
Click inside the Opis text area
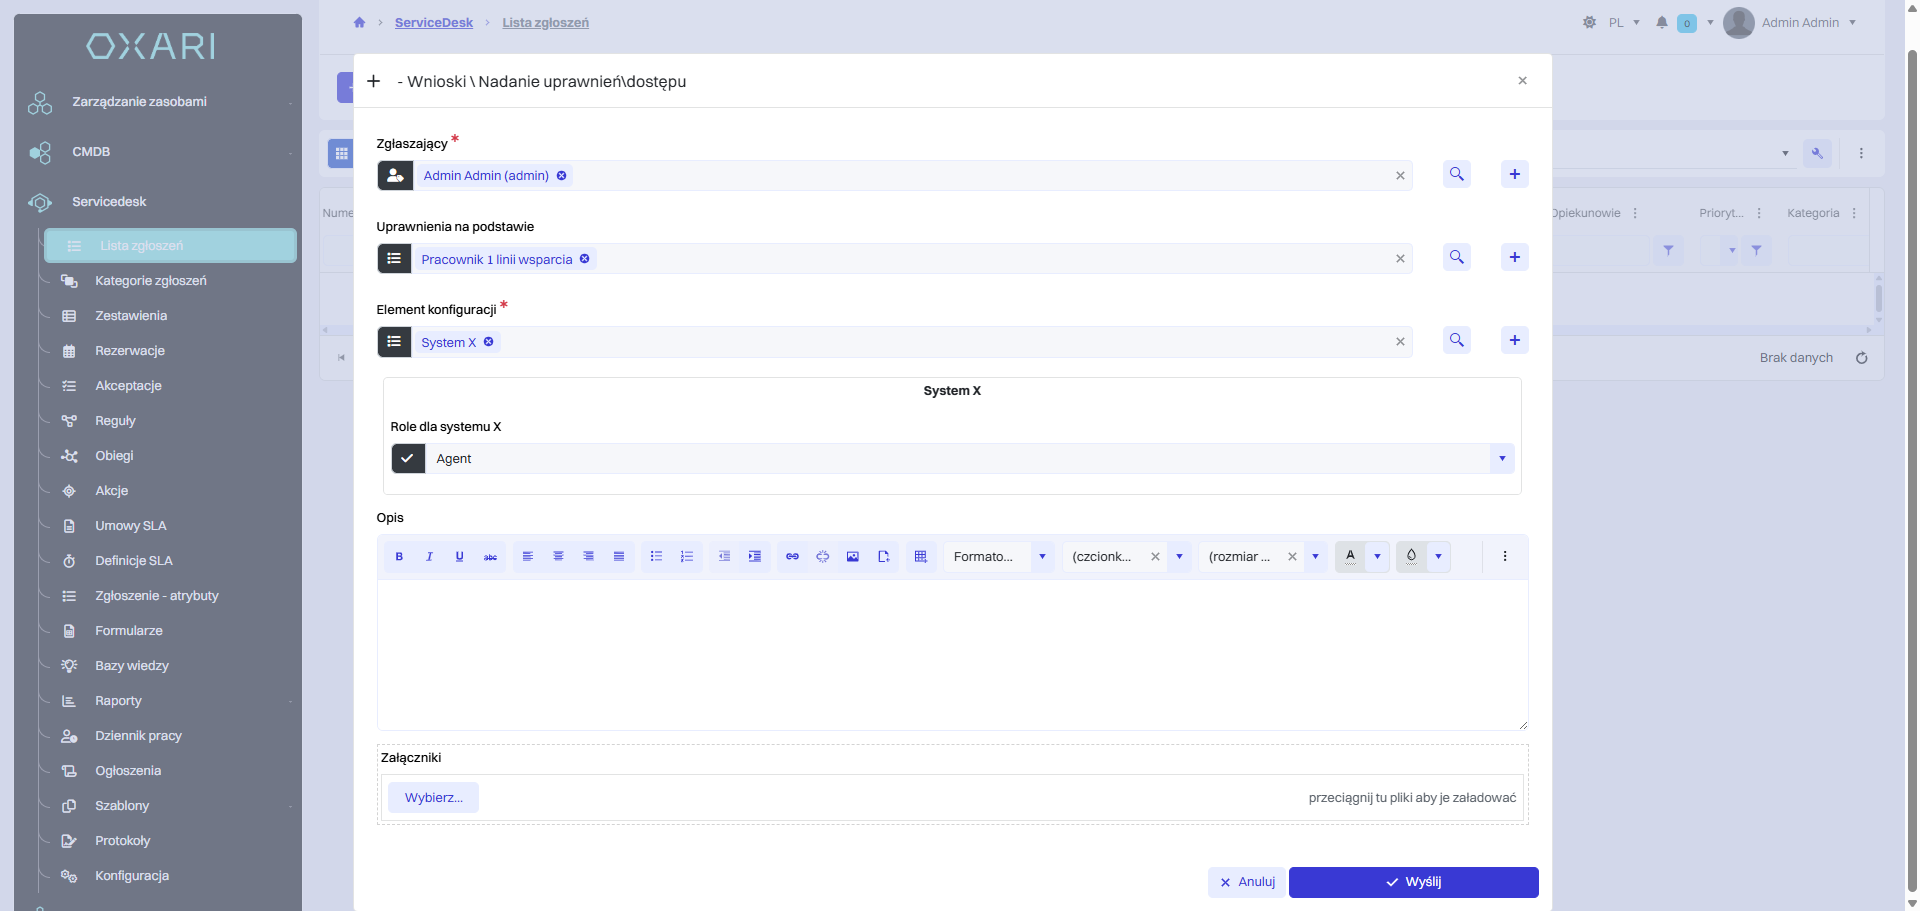pyautogui.click(x=952, y=655)
